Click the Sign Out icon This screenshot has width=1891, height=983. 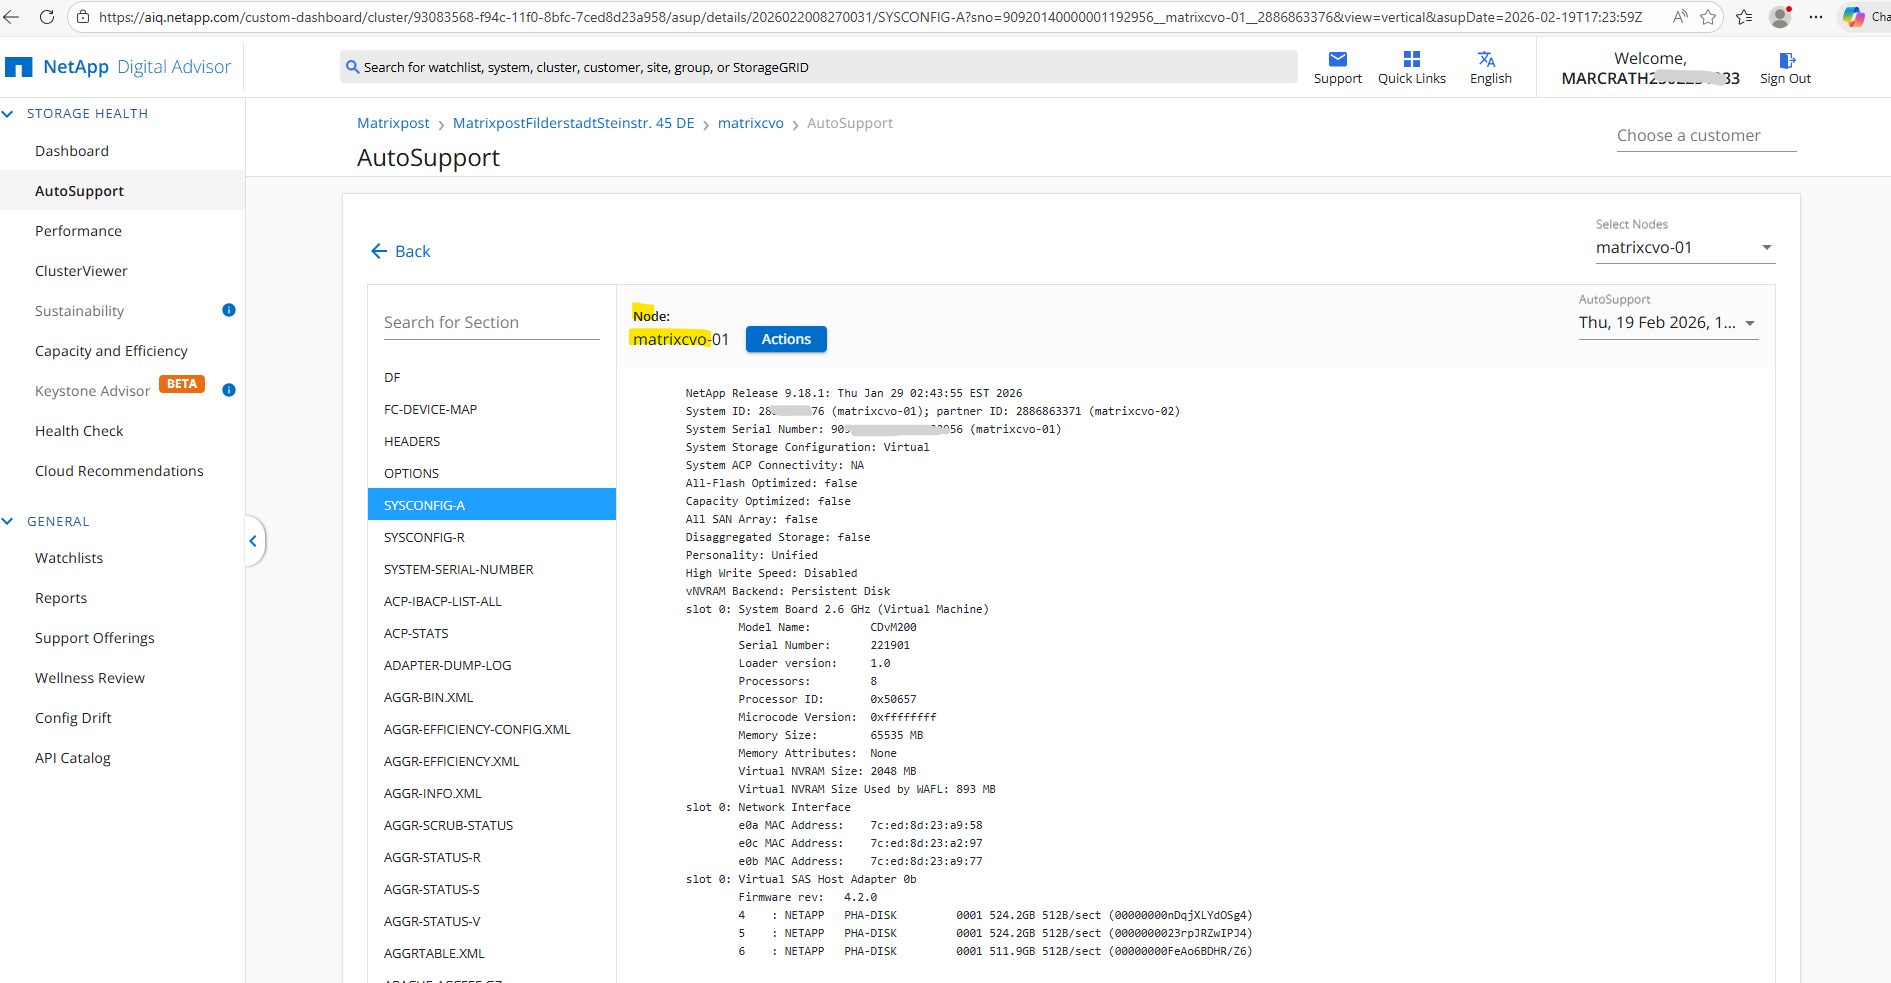point(1786,60)
